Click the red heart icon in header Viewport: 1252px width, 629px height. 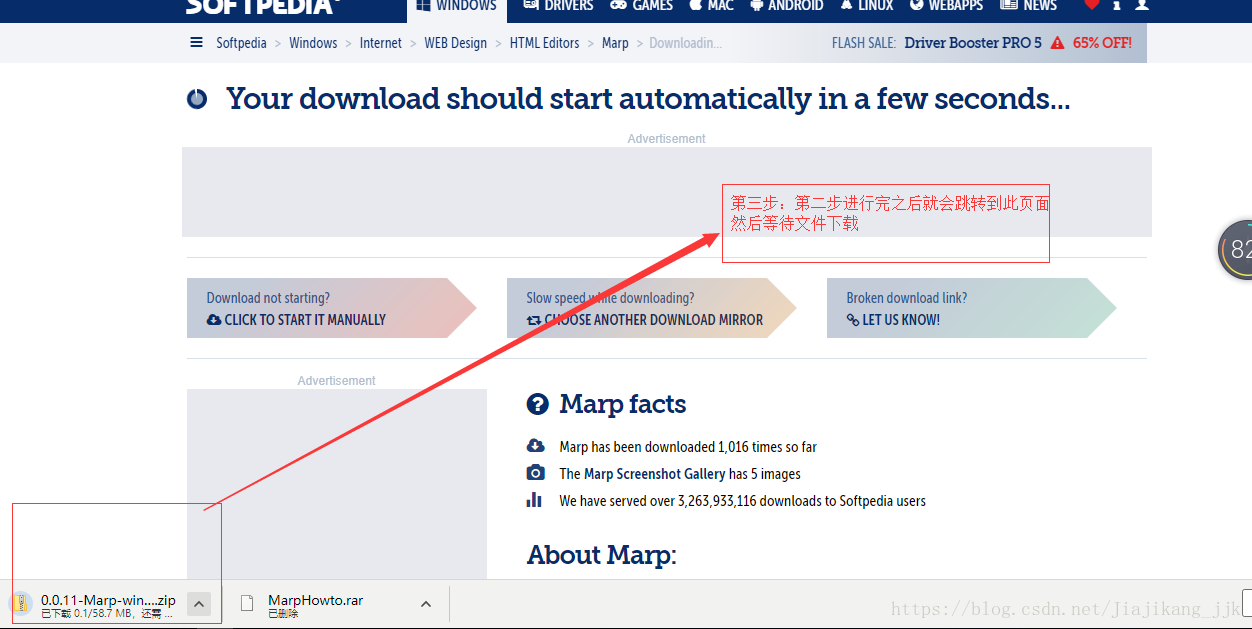tap(1091, 5)
